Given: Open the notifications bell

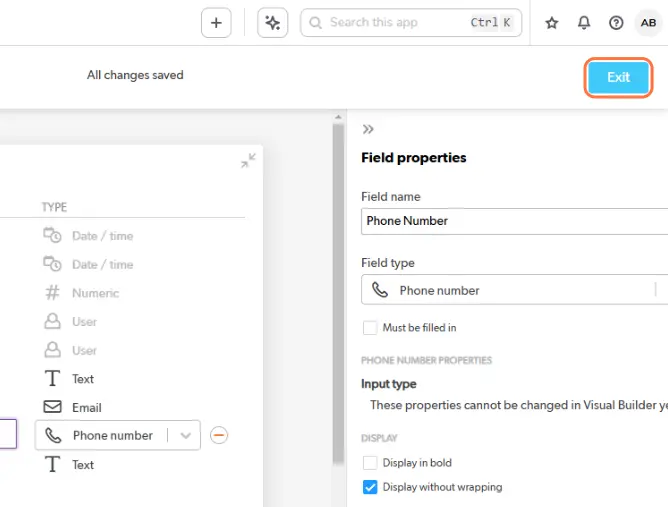Looking at the screenshot, I should [x=584, y=23].
